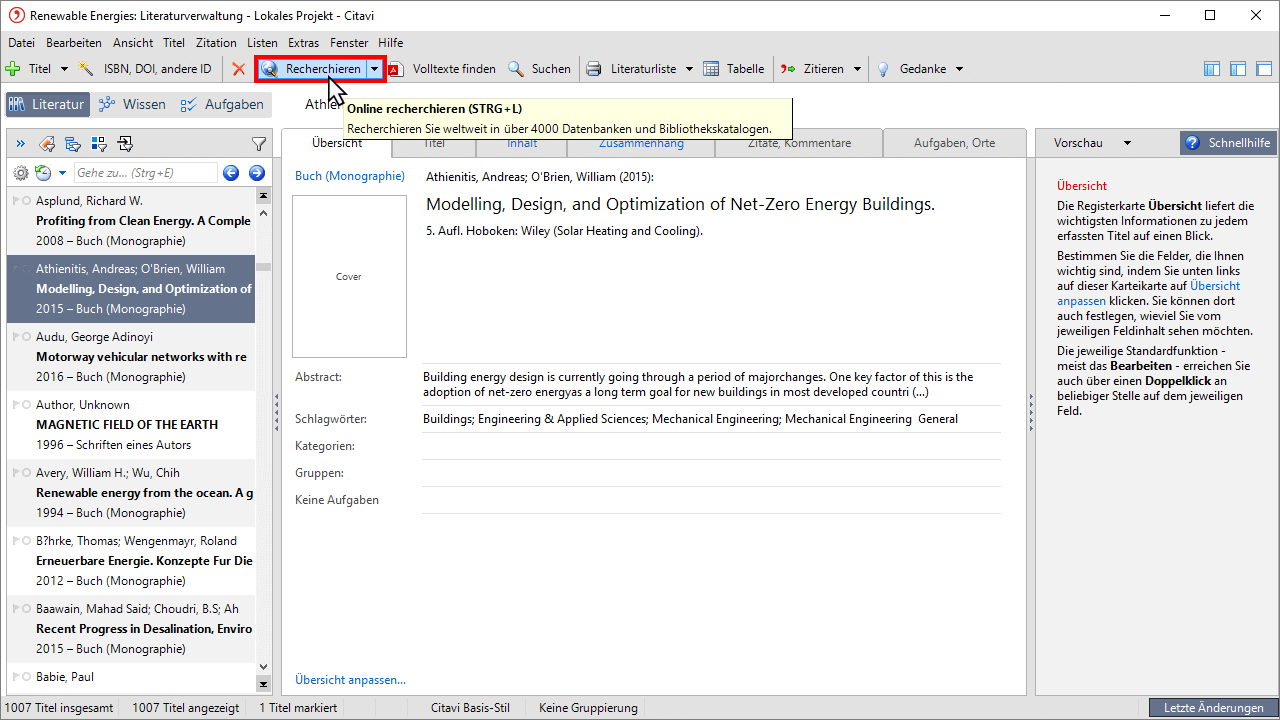Image resolution: width=1280 pixels, height=720 pixels.
Task: Open the Titel dropdown arrow
Action: tap(64, 69)
